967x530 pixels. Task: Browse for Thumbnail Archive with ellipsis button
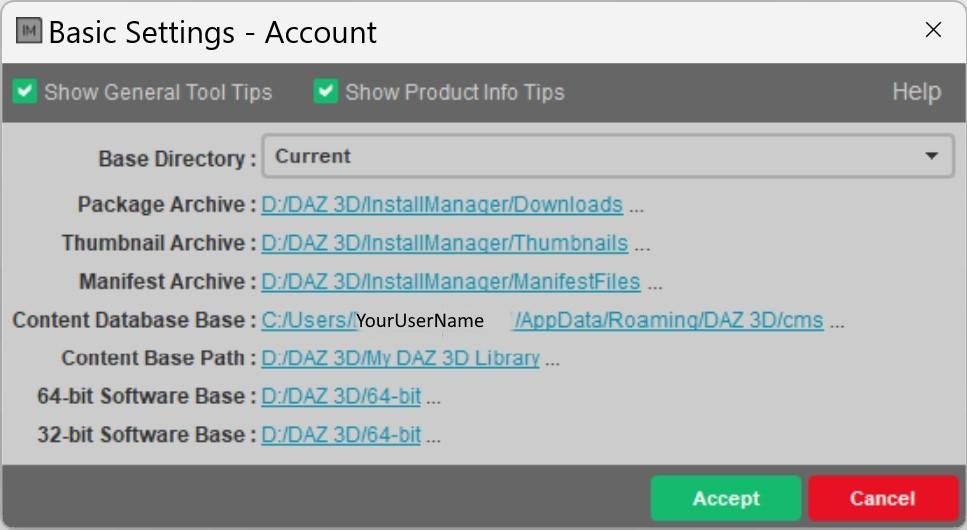click(x=642, y=245)
